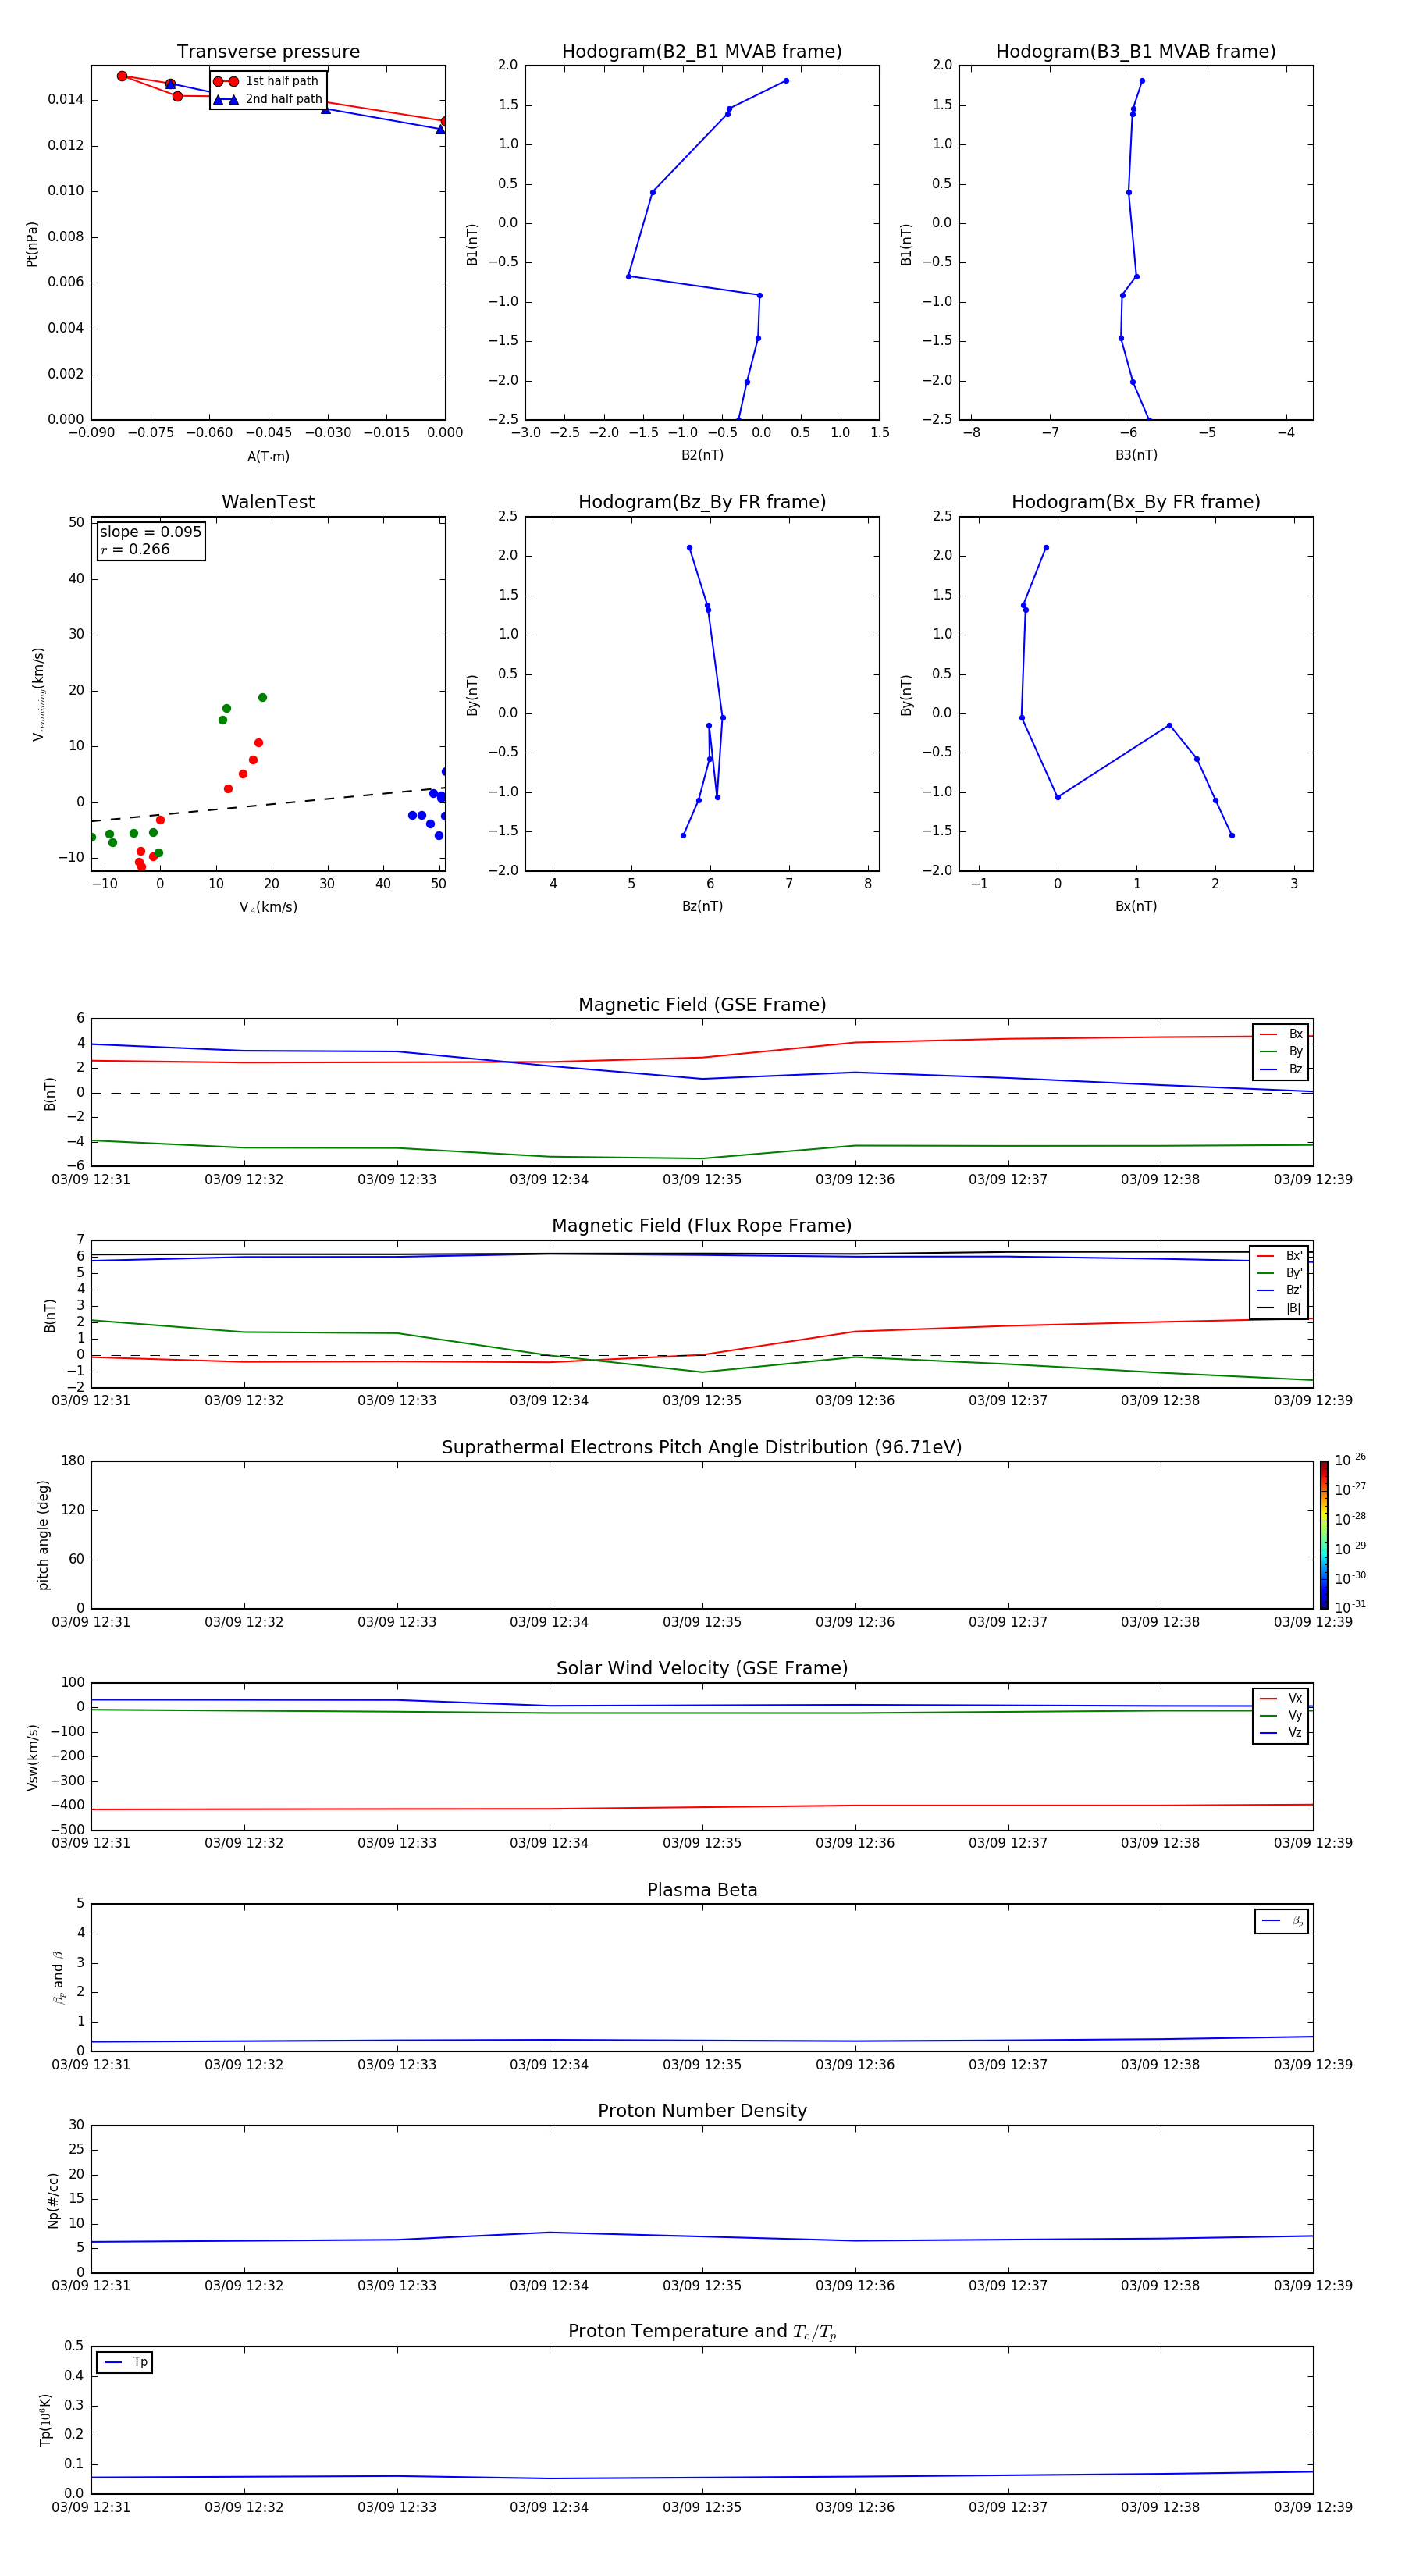Click the dashed Walen fit line

[266, 804]
